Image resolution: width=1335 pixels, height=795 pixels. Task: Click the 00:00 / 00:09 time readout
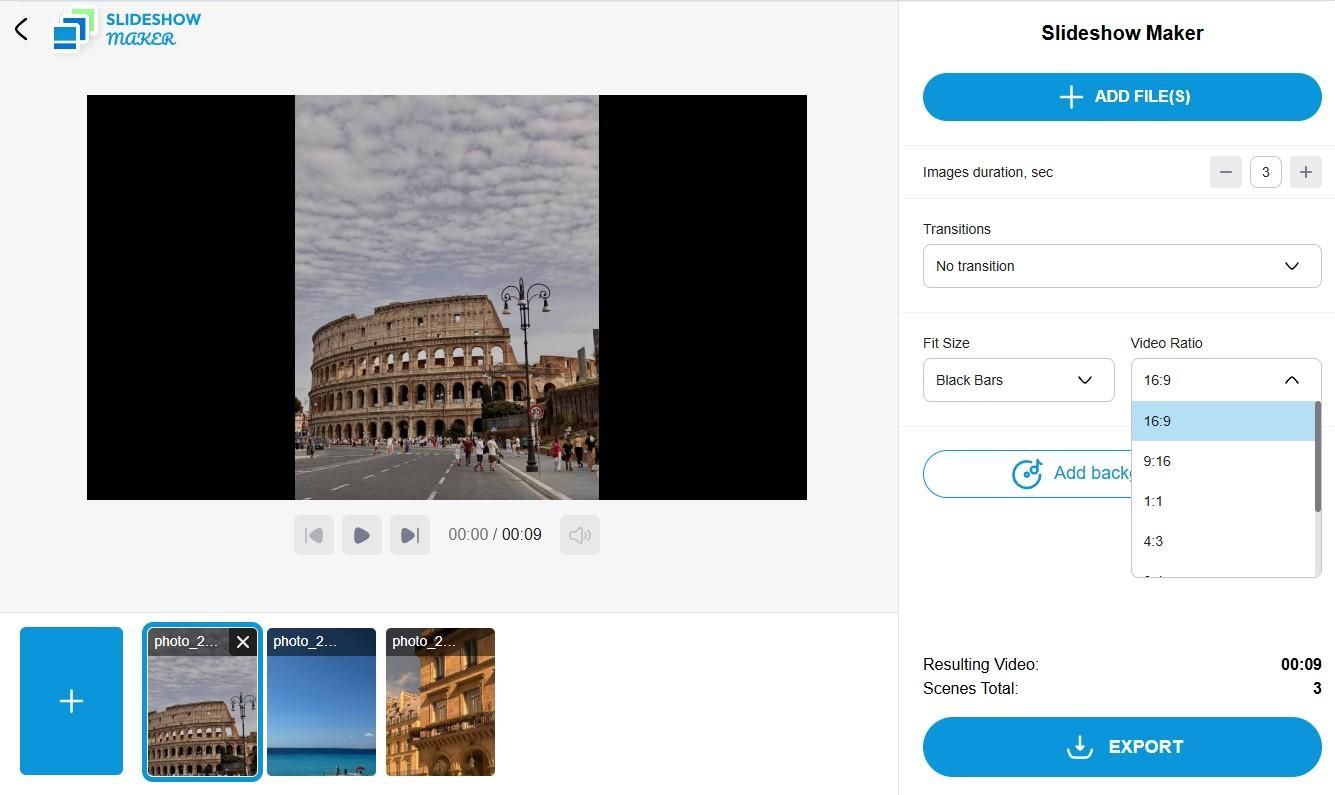(495, 535)
